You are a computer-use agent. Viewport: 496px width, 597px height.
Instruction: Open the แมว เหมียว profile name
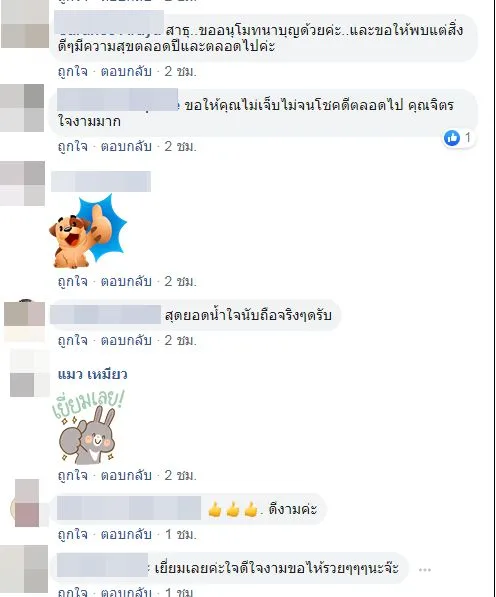pyautogui.click(x=93, y=375)
